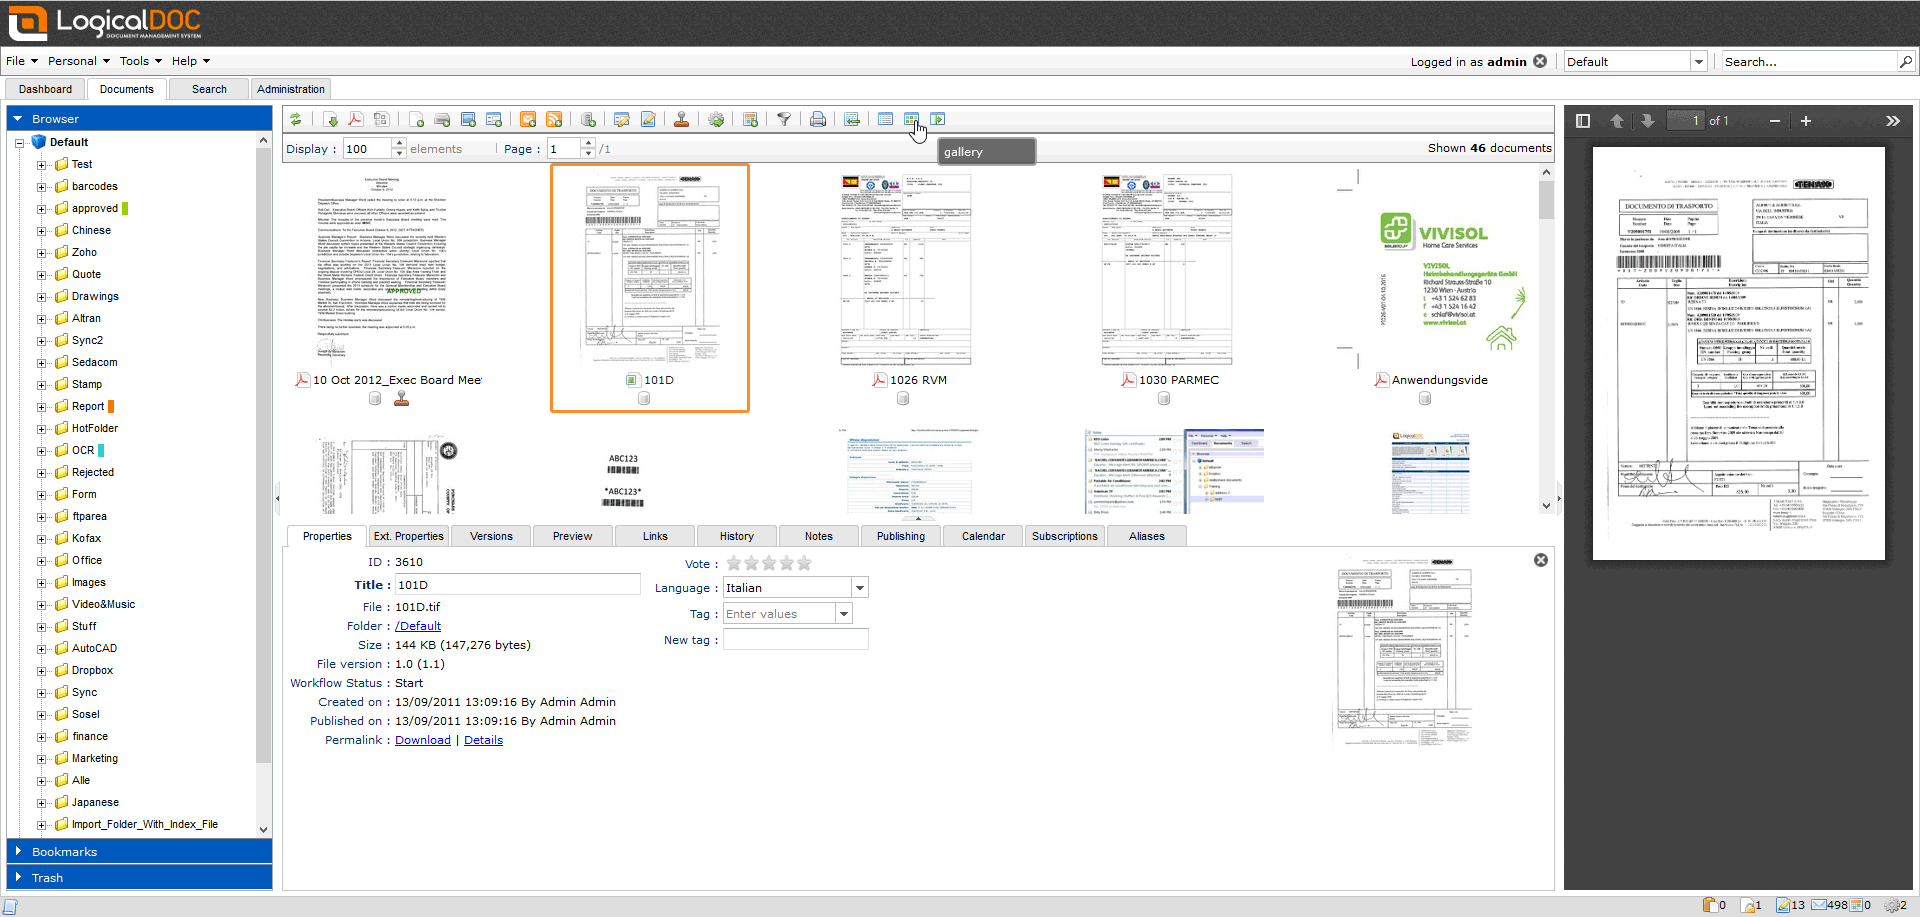Open the workflow gear tool

pos(716,119)
